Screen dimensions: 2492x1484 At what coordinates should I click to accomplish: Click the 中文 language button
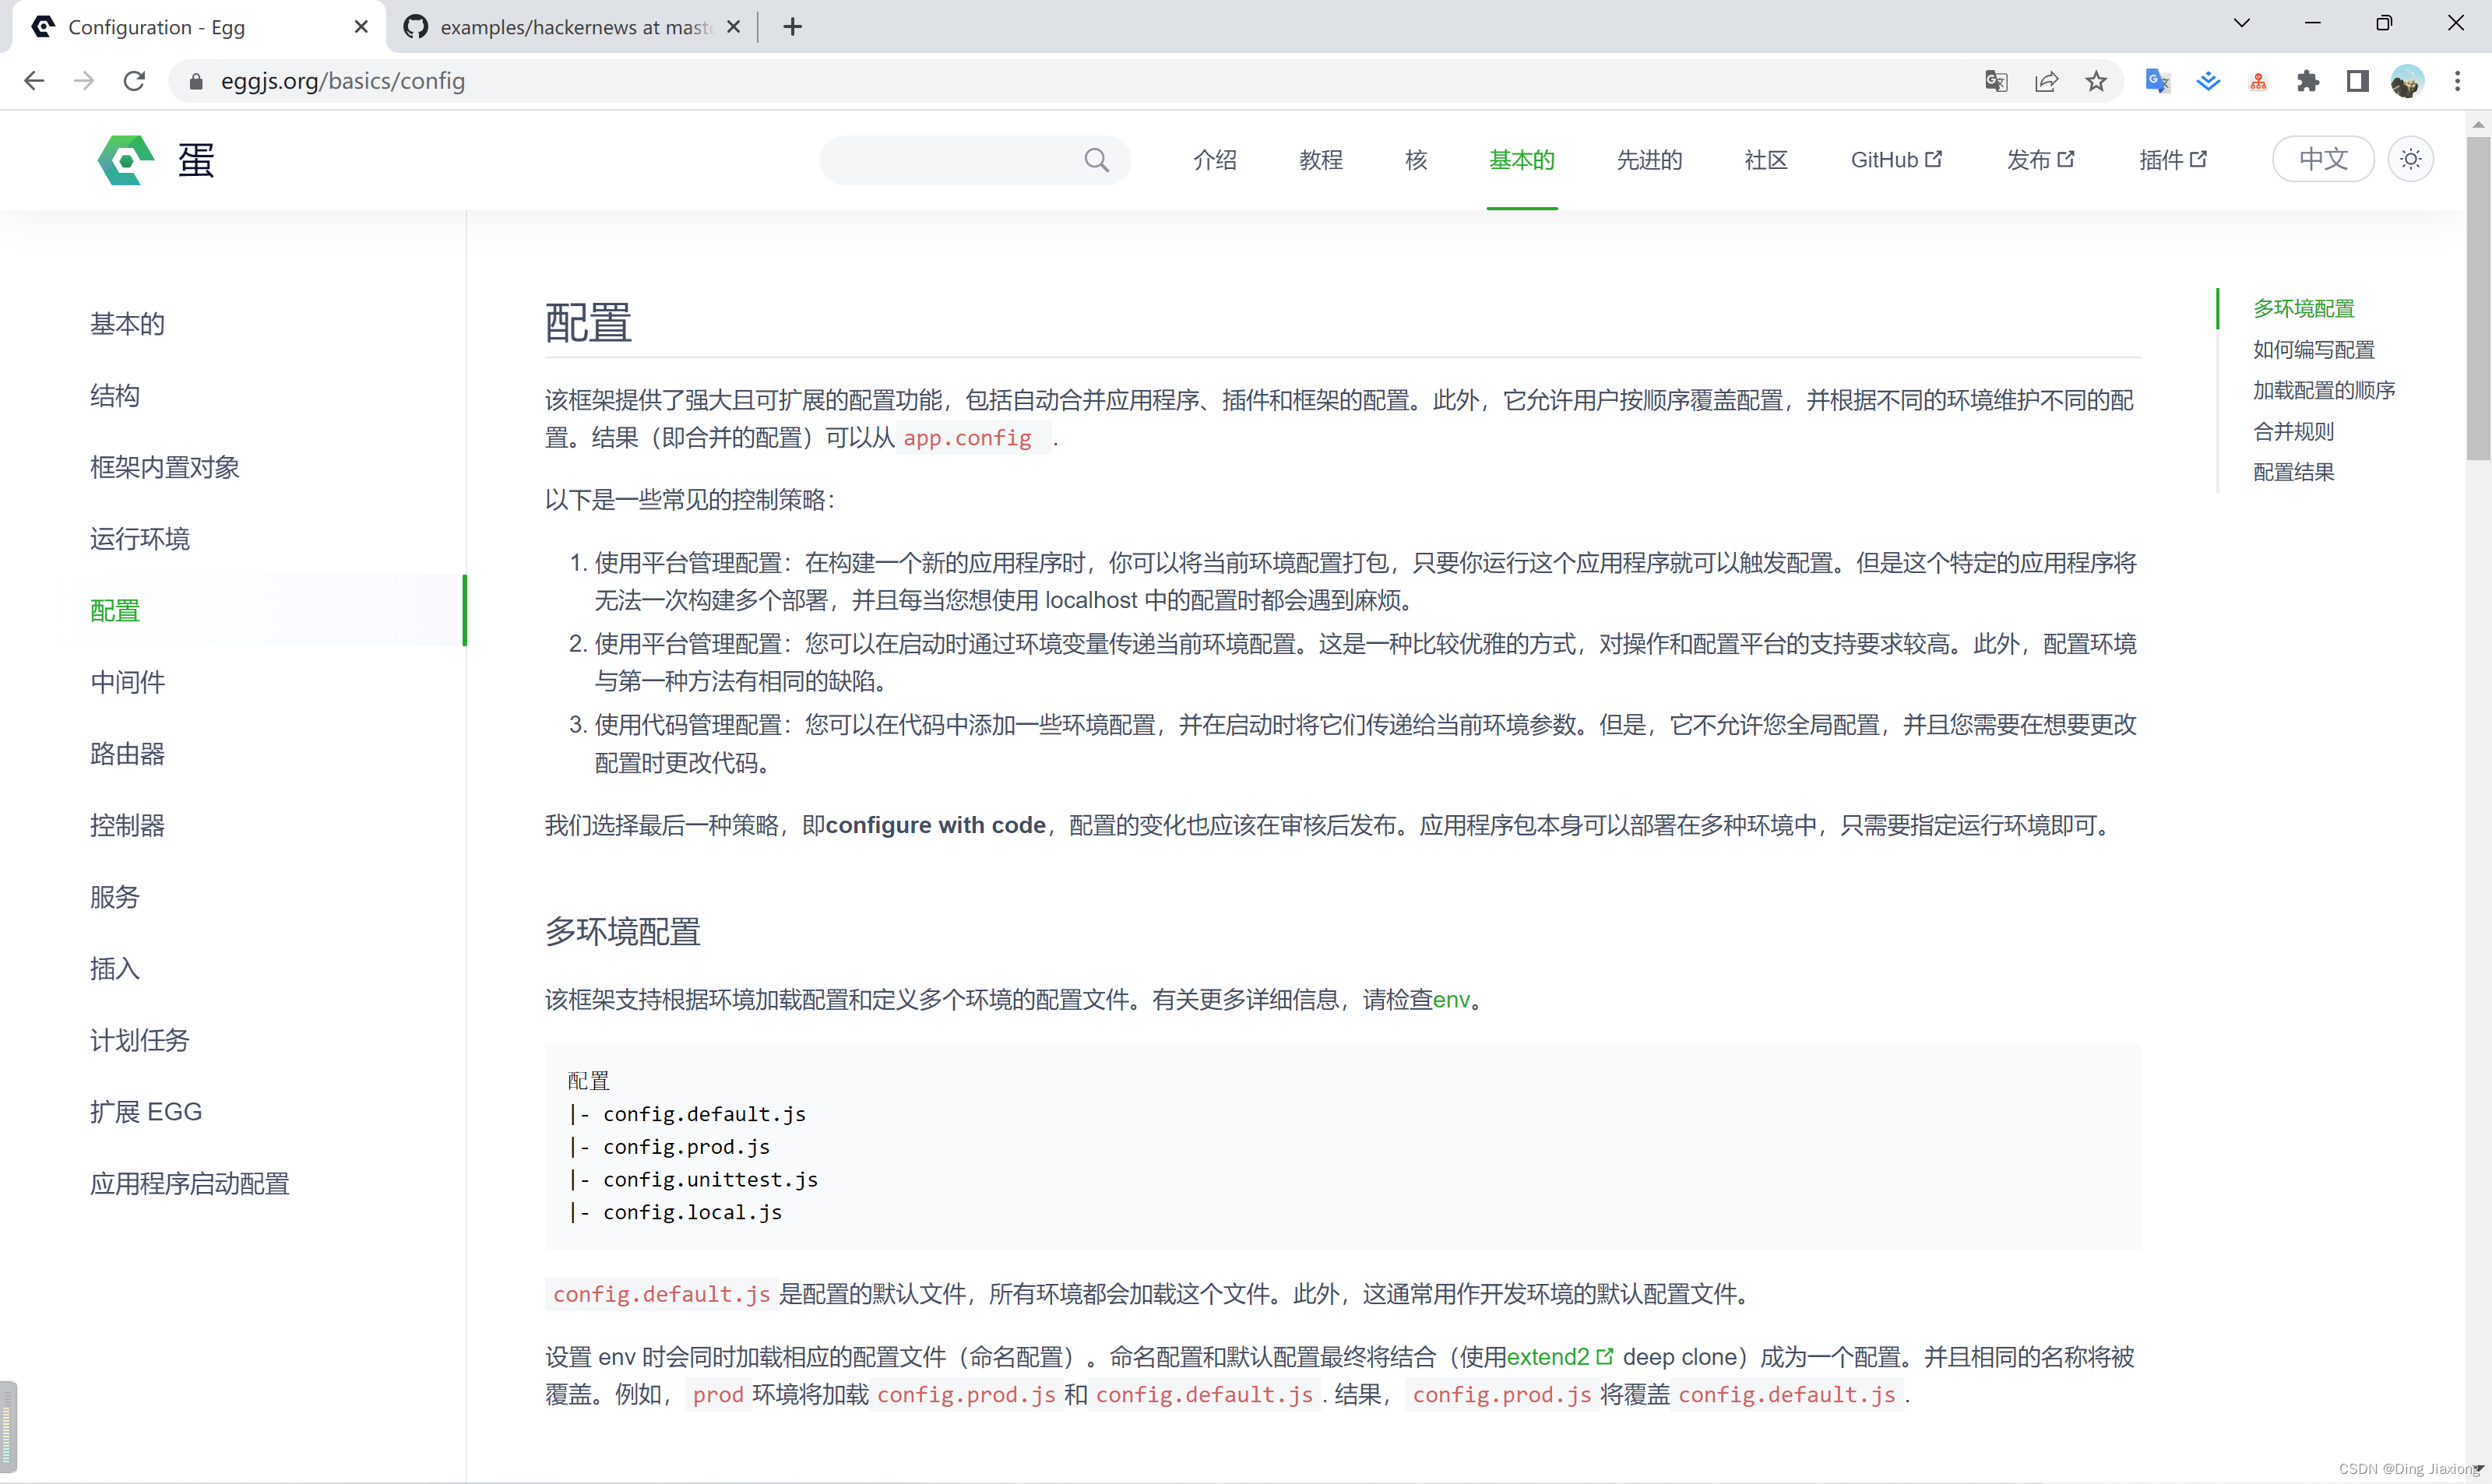click(2322, 159)
